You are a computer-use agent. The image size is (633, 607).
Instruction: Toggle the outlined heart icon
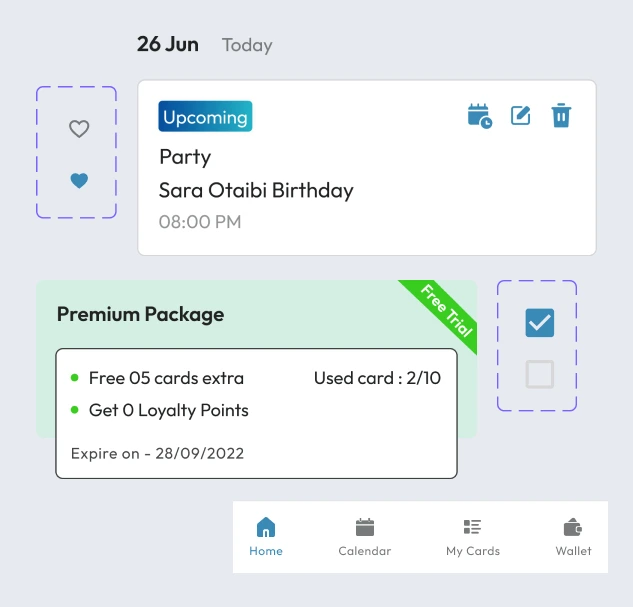[79, 129]
